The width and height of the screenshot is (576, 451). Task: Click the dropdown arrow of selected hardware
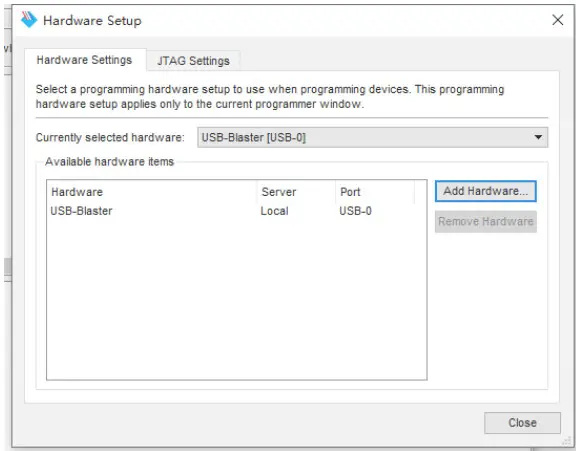pyautogui.click(x=538, y=137)
